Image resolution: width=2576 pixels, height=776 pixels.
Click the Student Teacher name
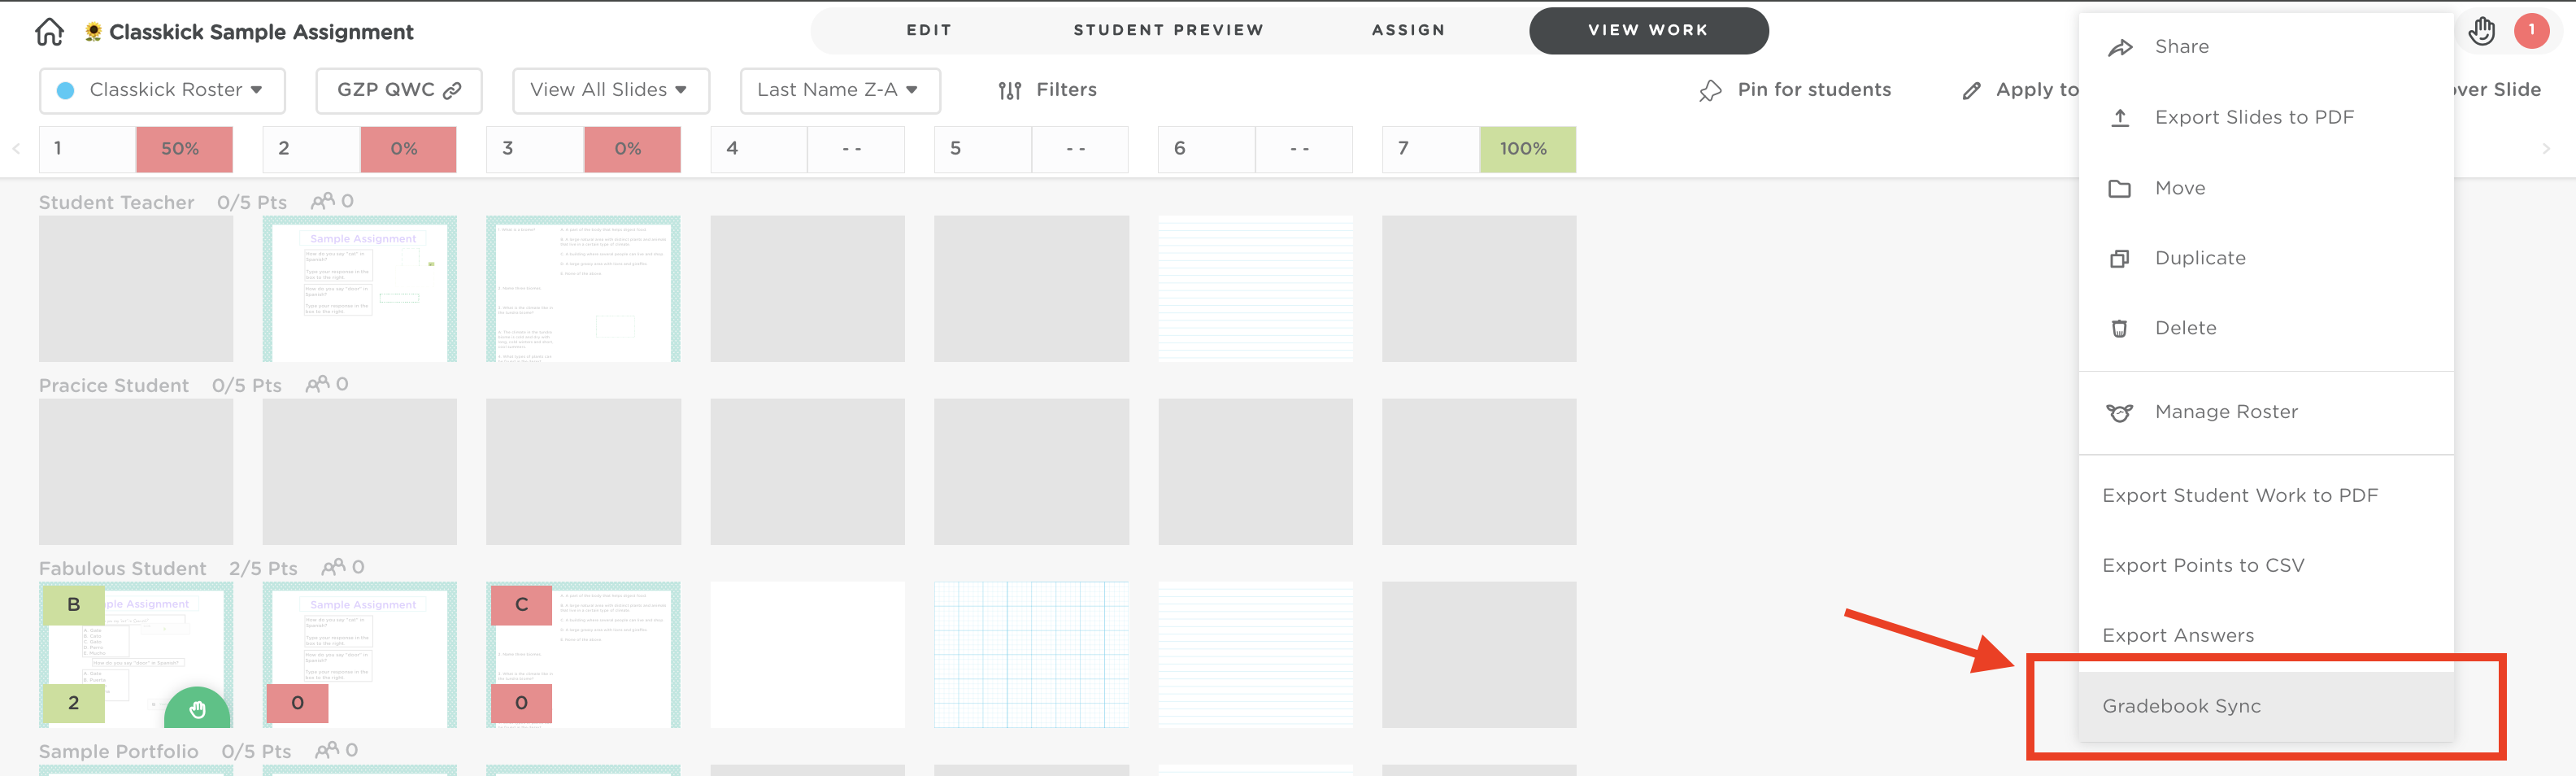click(117, 202)
